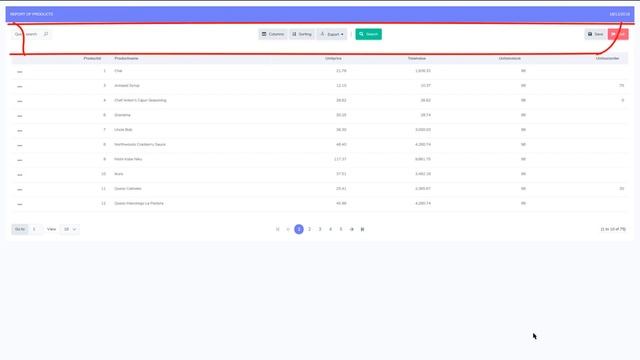Click the Save button
Image resolution: width=640 pixels, height=360 pixels.
point(596,34)
